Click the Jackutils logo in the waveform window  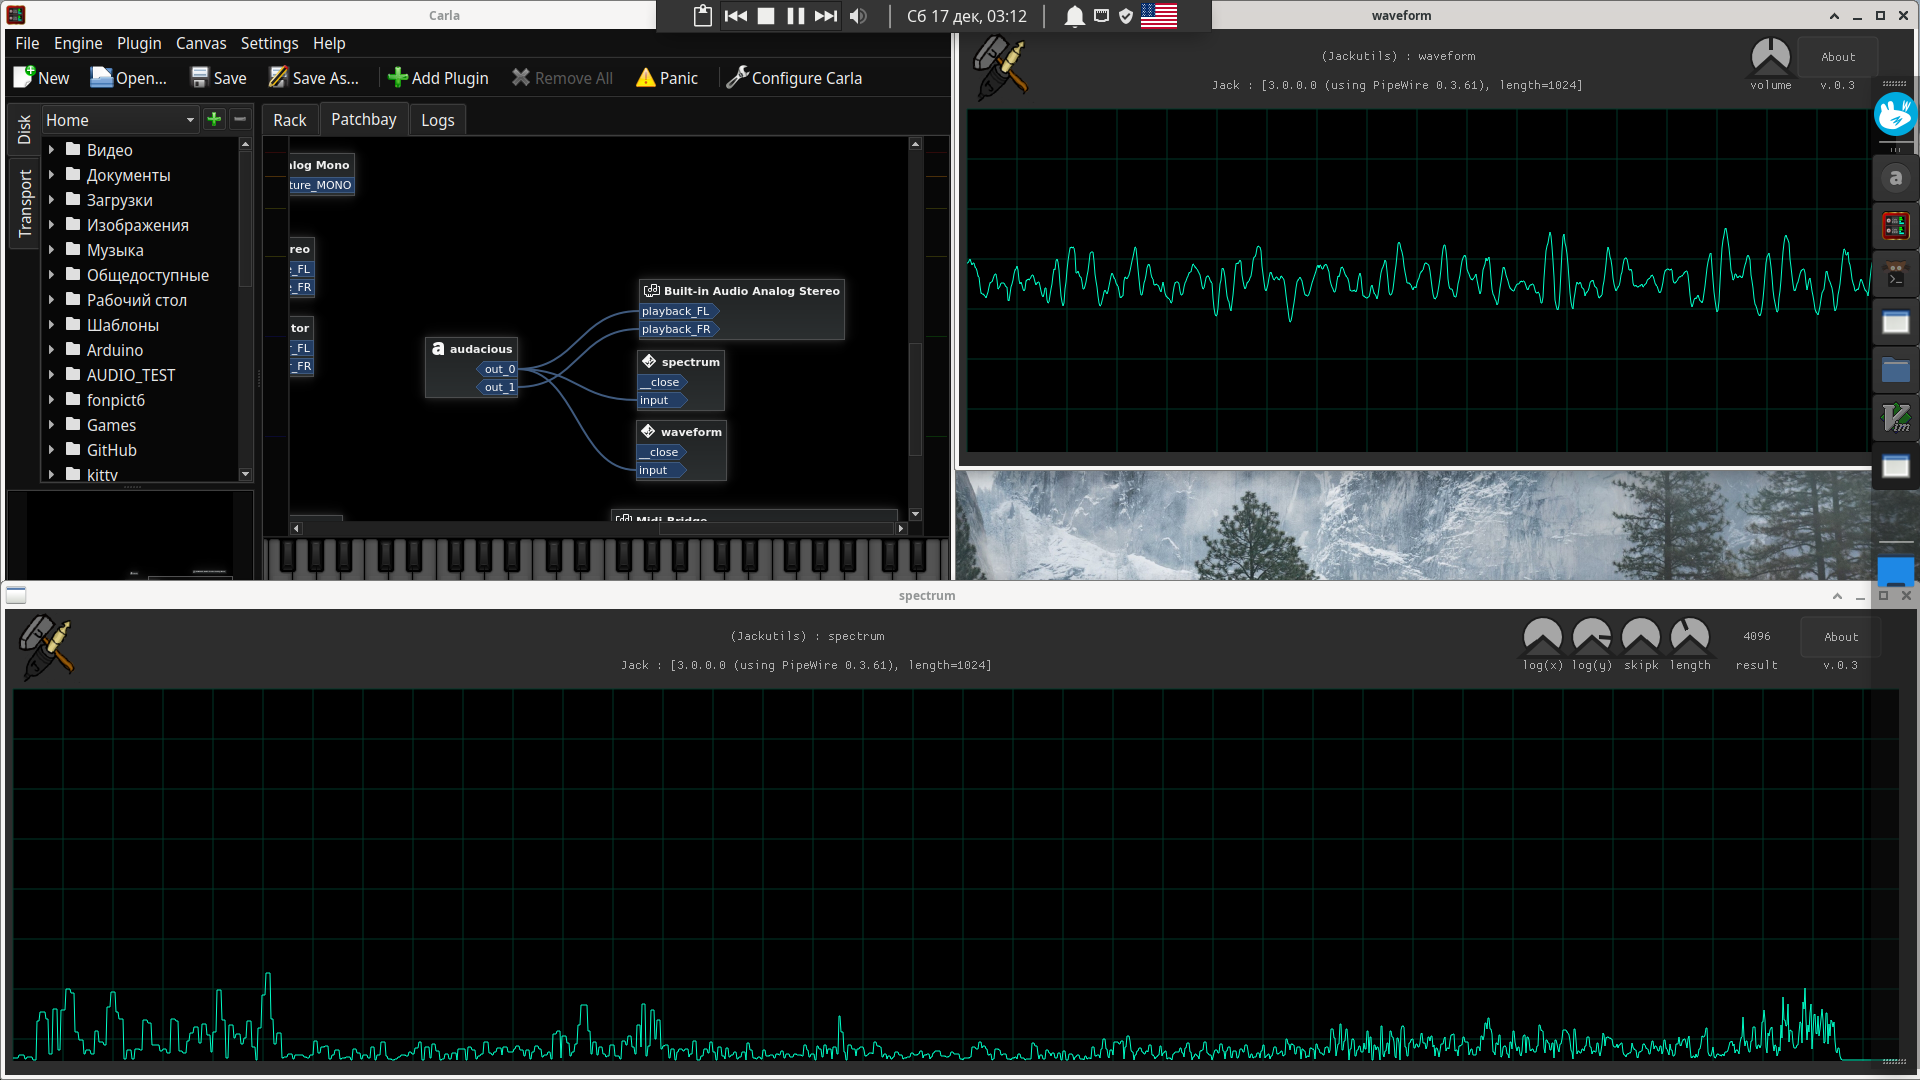pos(1000,68)
